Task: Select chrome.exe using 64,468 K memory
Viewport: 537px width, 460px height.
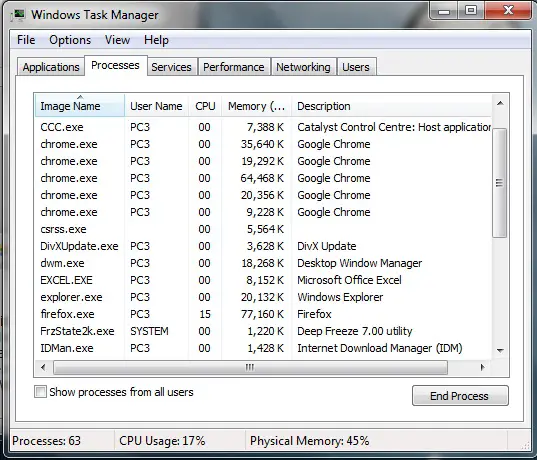Action: pos(263,178)
